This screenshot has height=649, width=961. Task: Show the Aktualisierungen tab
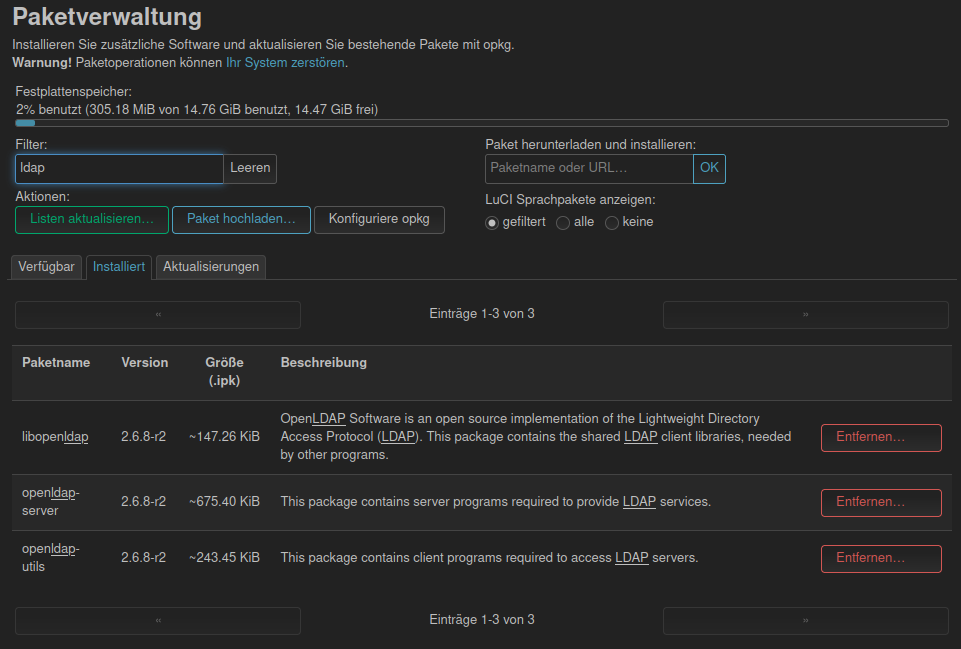(x=211, y=267)
